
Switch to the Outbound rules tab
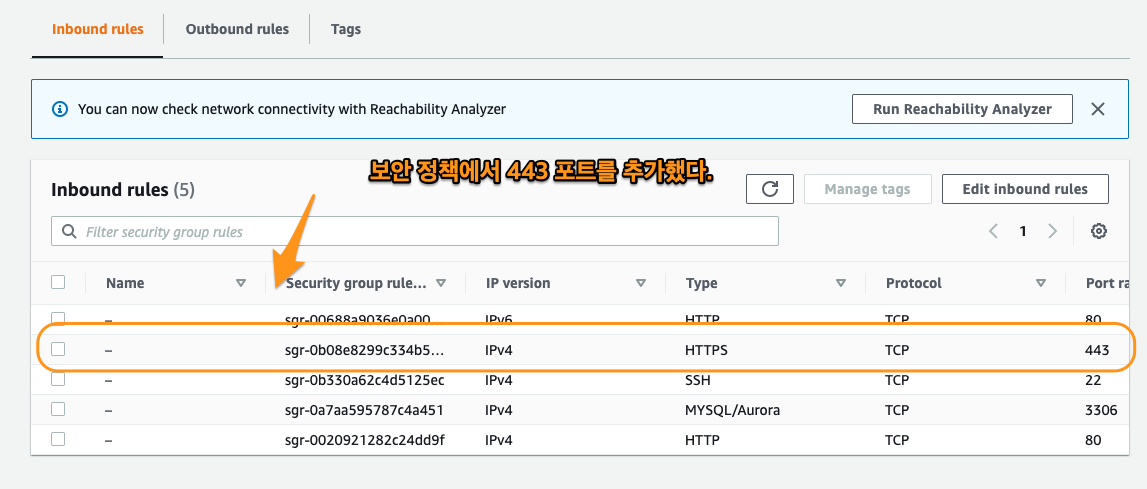237,29
